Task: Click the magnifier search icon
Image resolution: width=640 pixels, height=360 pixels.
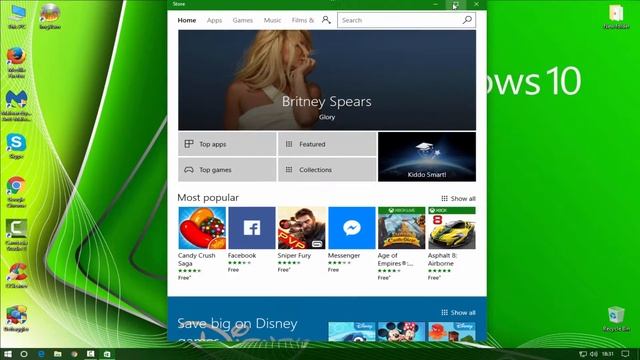Action: tap(467, 20)
